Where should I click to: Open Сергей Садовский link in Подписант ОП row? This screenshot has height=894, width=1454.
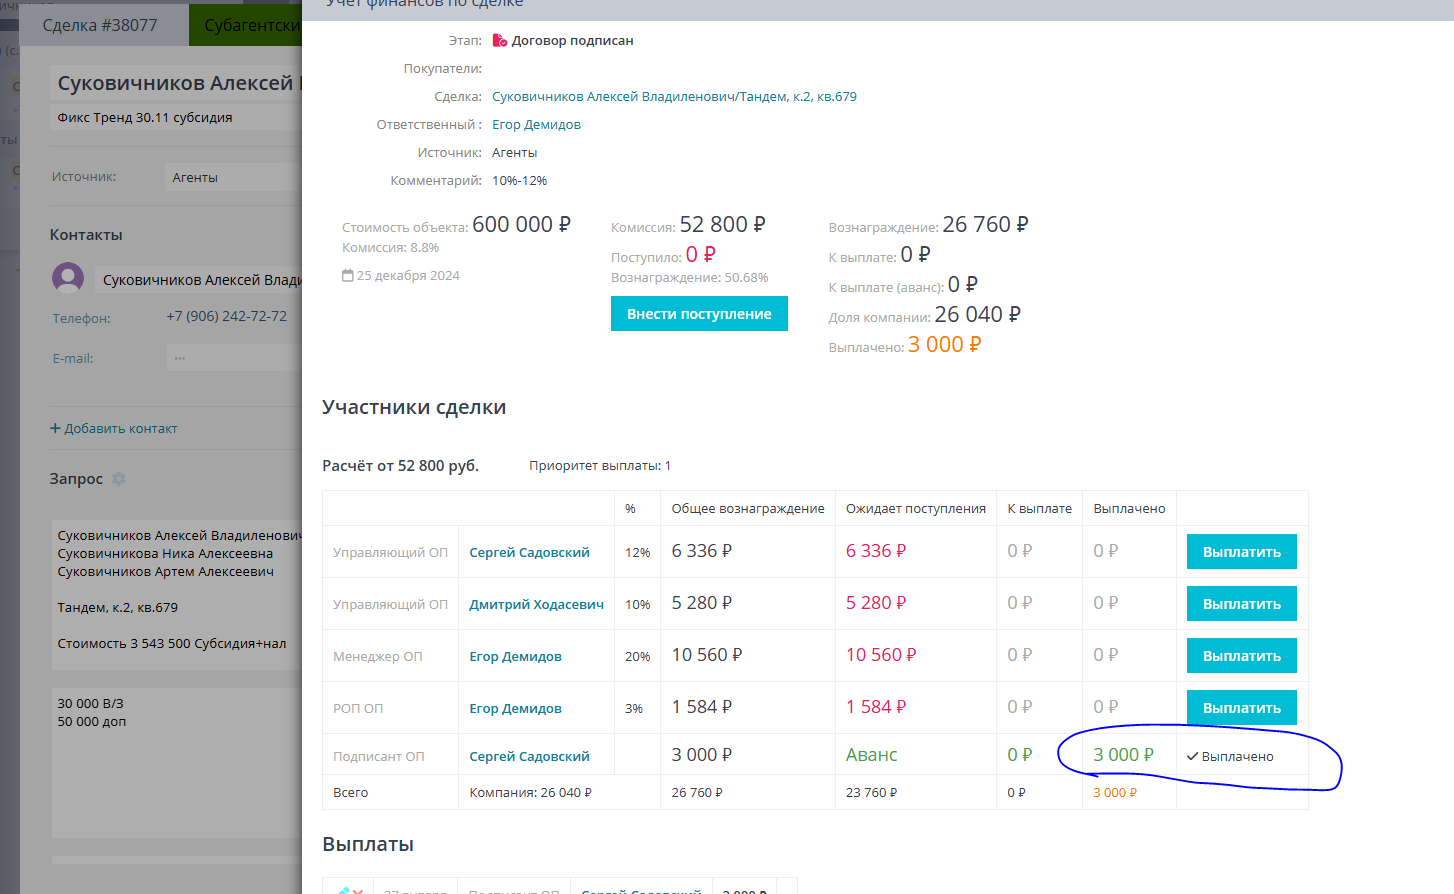pos(529,757)
